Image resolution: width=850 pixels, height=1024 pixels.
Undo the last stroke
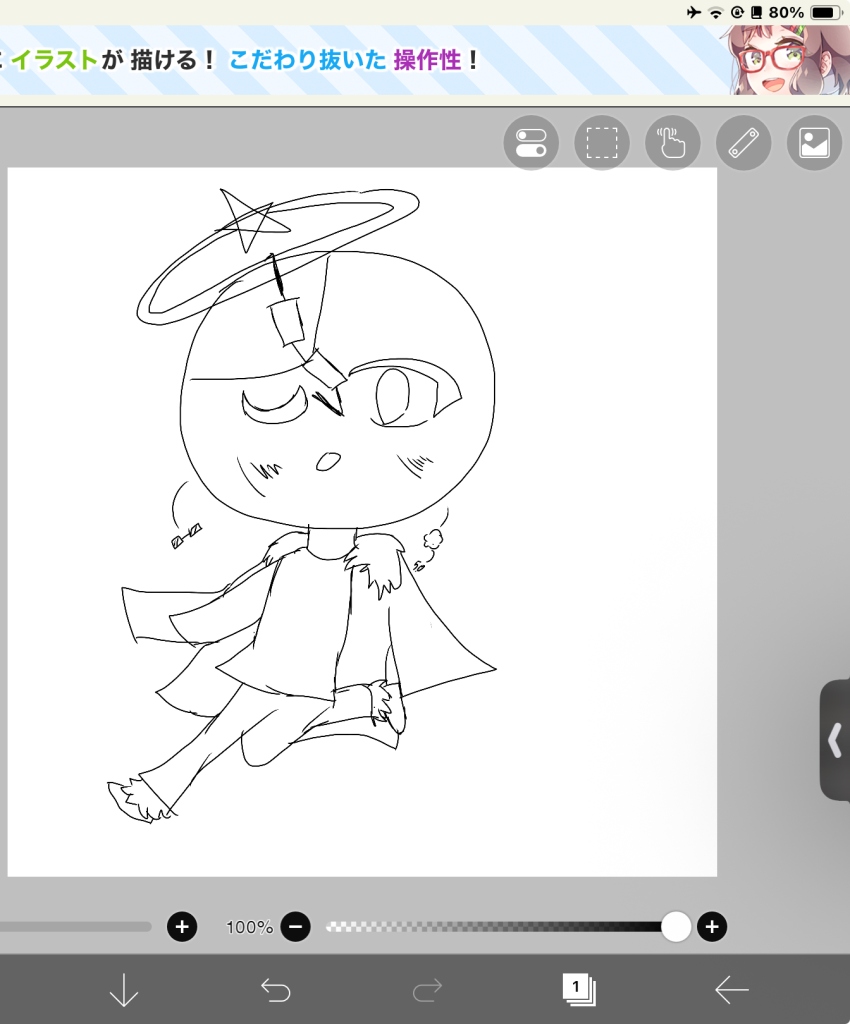point(275,990)
